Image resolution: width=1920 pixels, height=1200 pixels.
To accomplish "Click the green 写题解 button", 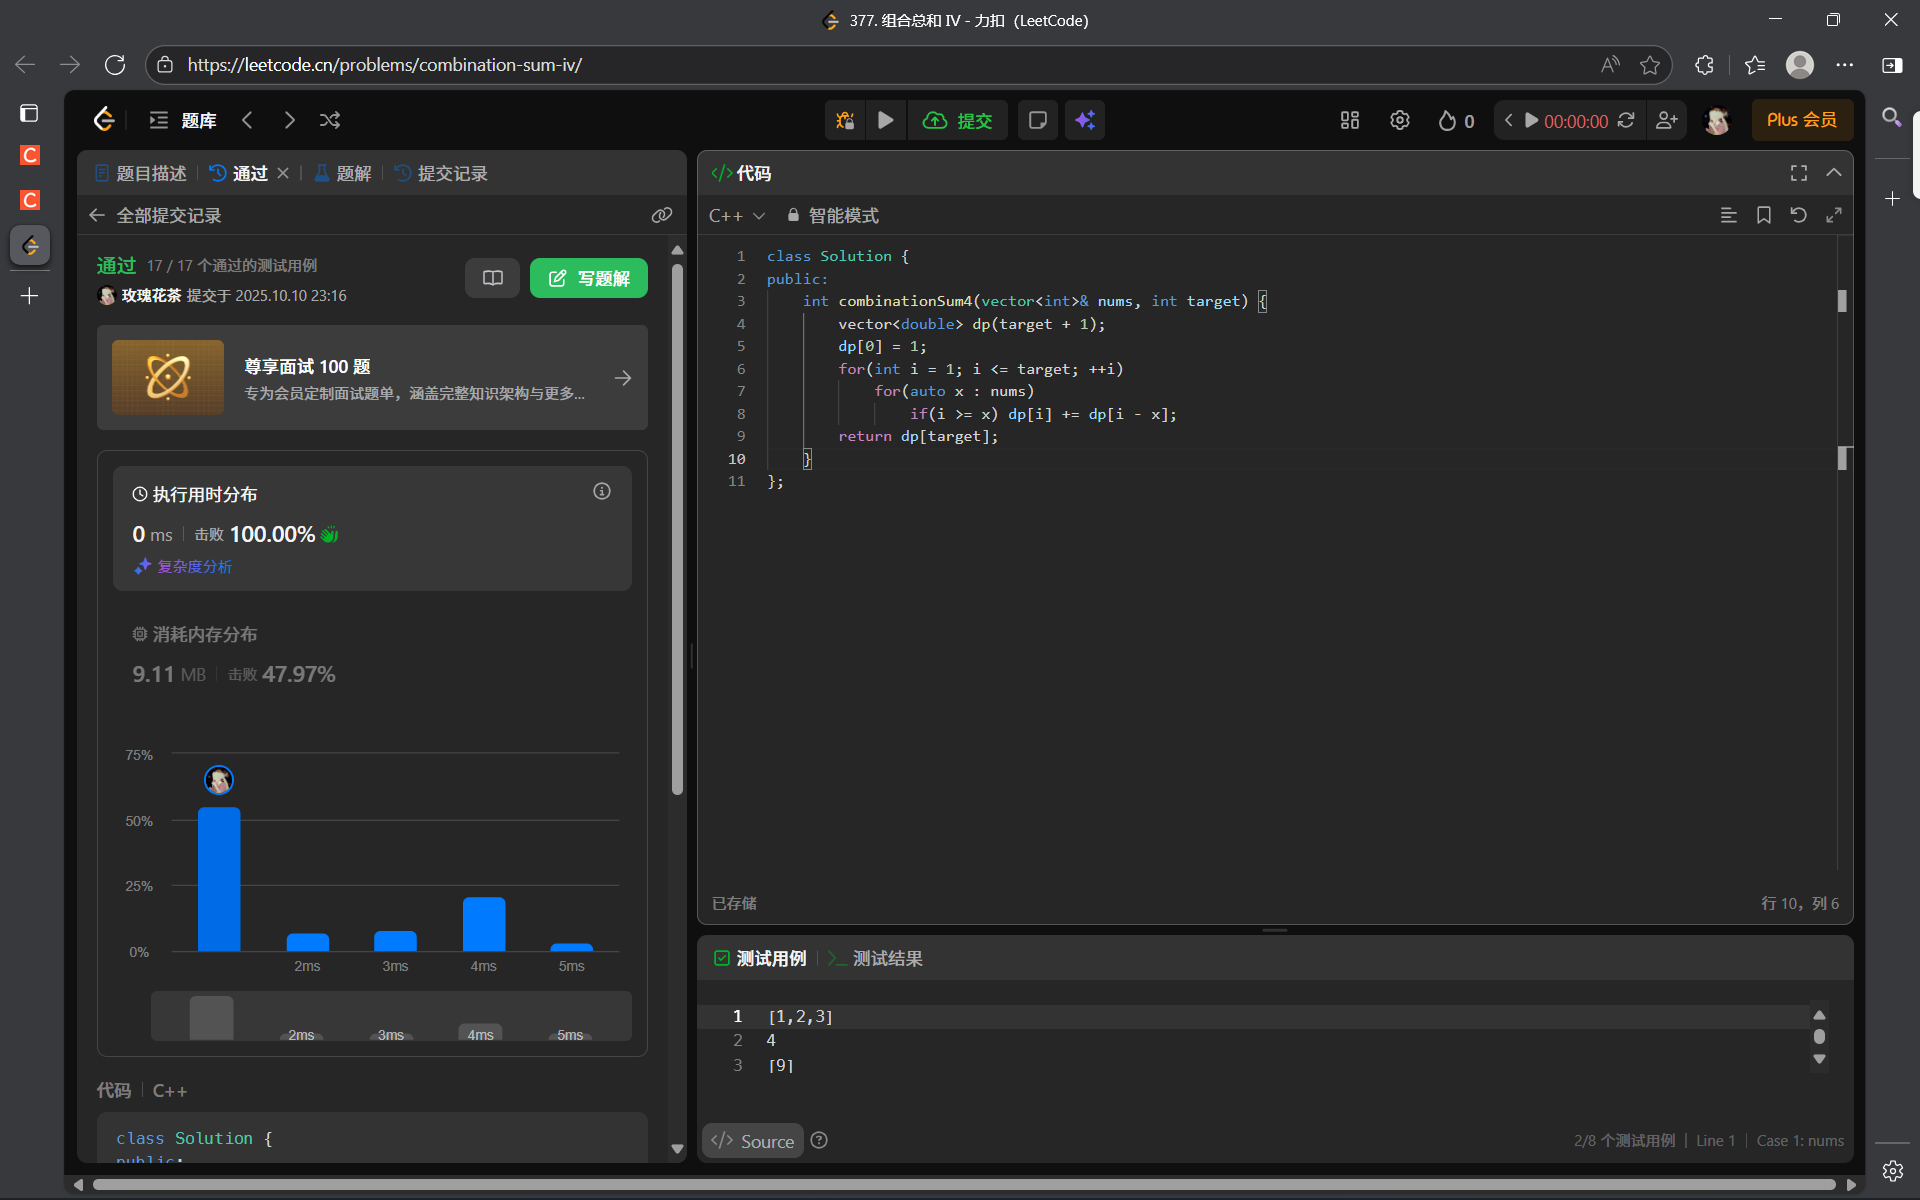I will click(589, 278).
